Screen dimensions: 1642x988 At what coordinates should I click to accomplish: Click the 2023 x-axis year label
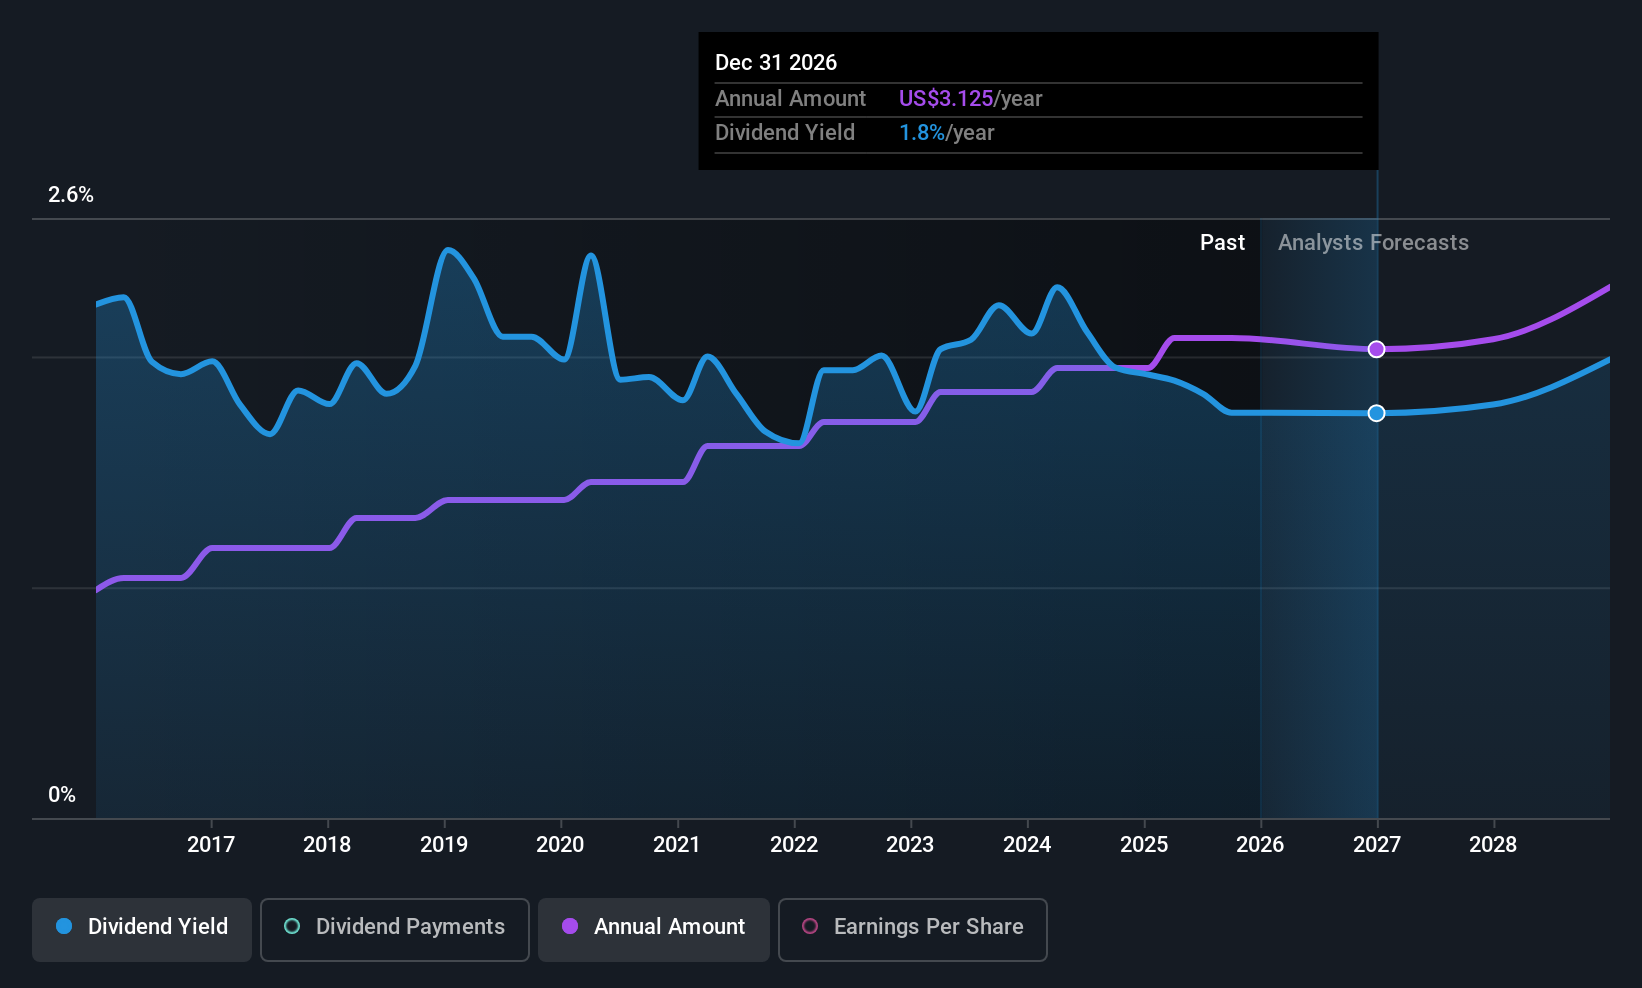tap(910, 844)
